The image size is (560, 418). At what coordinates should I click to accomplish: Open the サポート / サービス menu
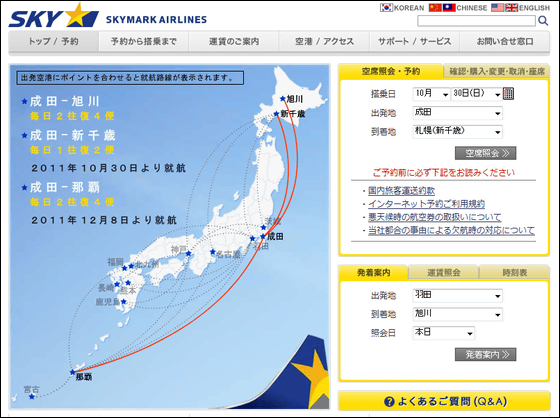pyautogui.click(x=415, y=41)
